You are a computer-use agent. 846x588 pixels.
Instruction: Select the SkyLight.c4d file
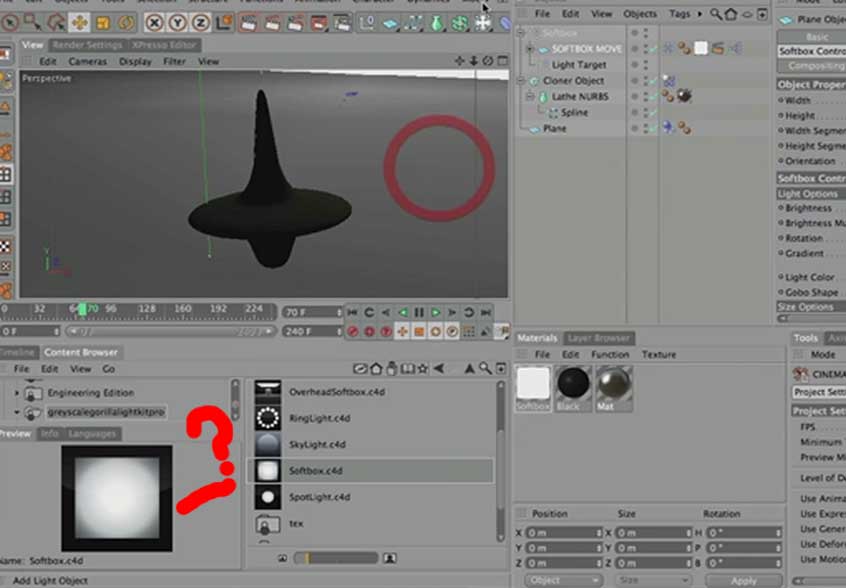coord(317,445)
